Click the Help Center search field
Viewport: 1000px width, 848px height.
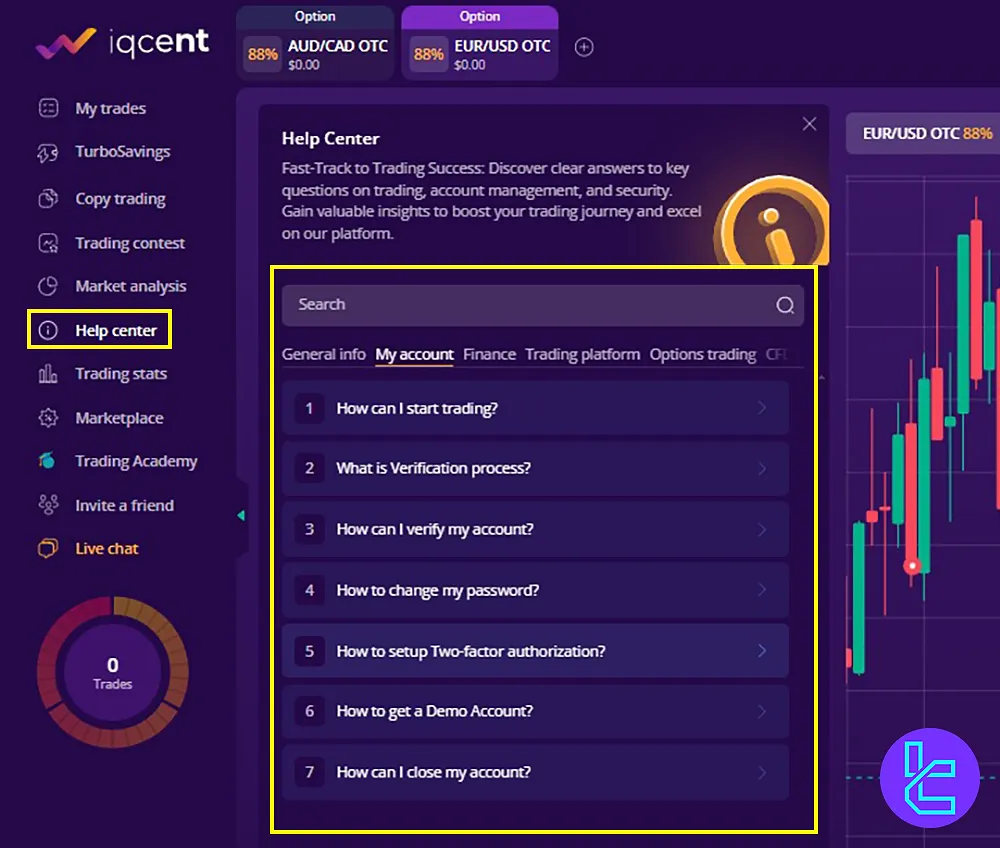pyautogui.click(x=543, y=305)
